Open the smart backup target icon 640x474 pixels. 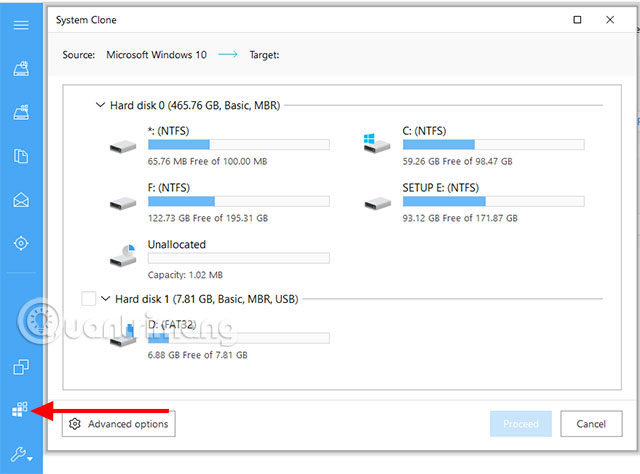[x=21, y=243]
